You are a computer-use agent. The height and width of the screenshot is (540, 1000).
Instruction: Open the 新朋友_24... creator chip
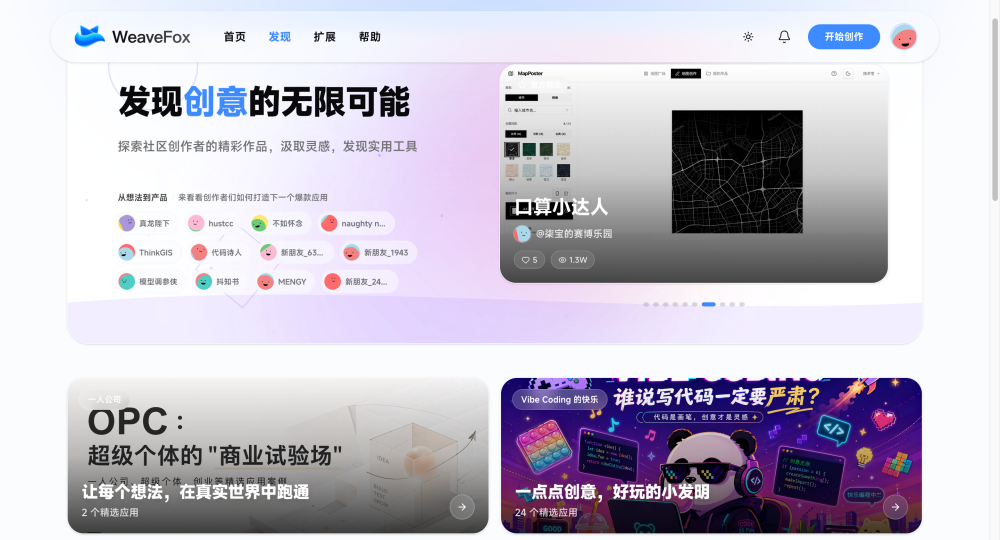pos(360,281)
